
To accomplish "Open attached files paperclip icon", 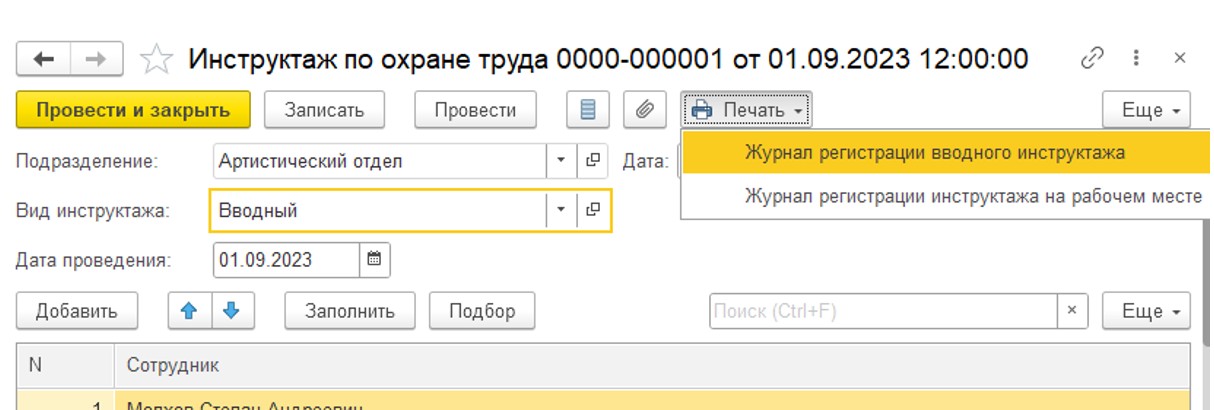I will 645,110.
